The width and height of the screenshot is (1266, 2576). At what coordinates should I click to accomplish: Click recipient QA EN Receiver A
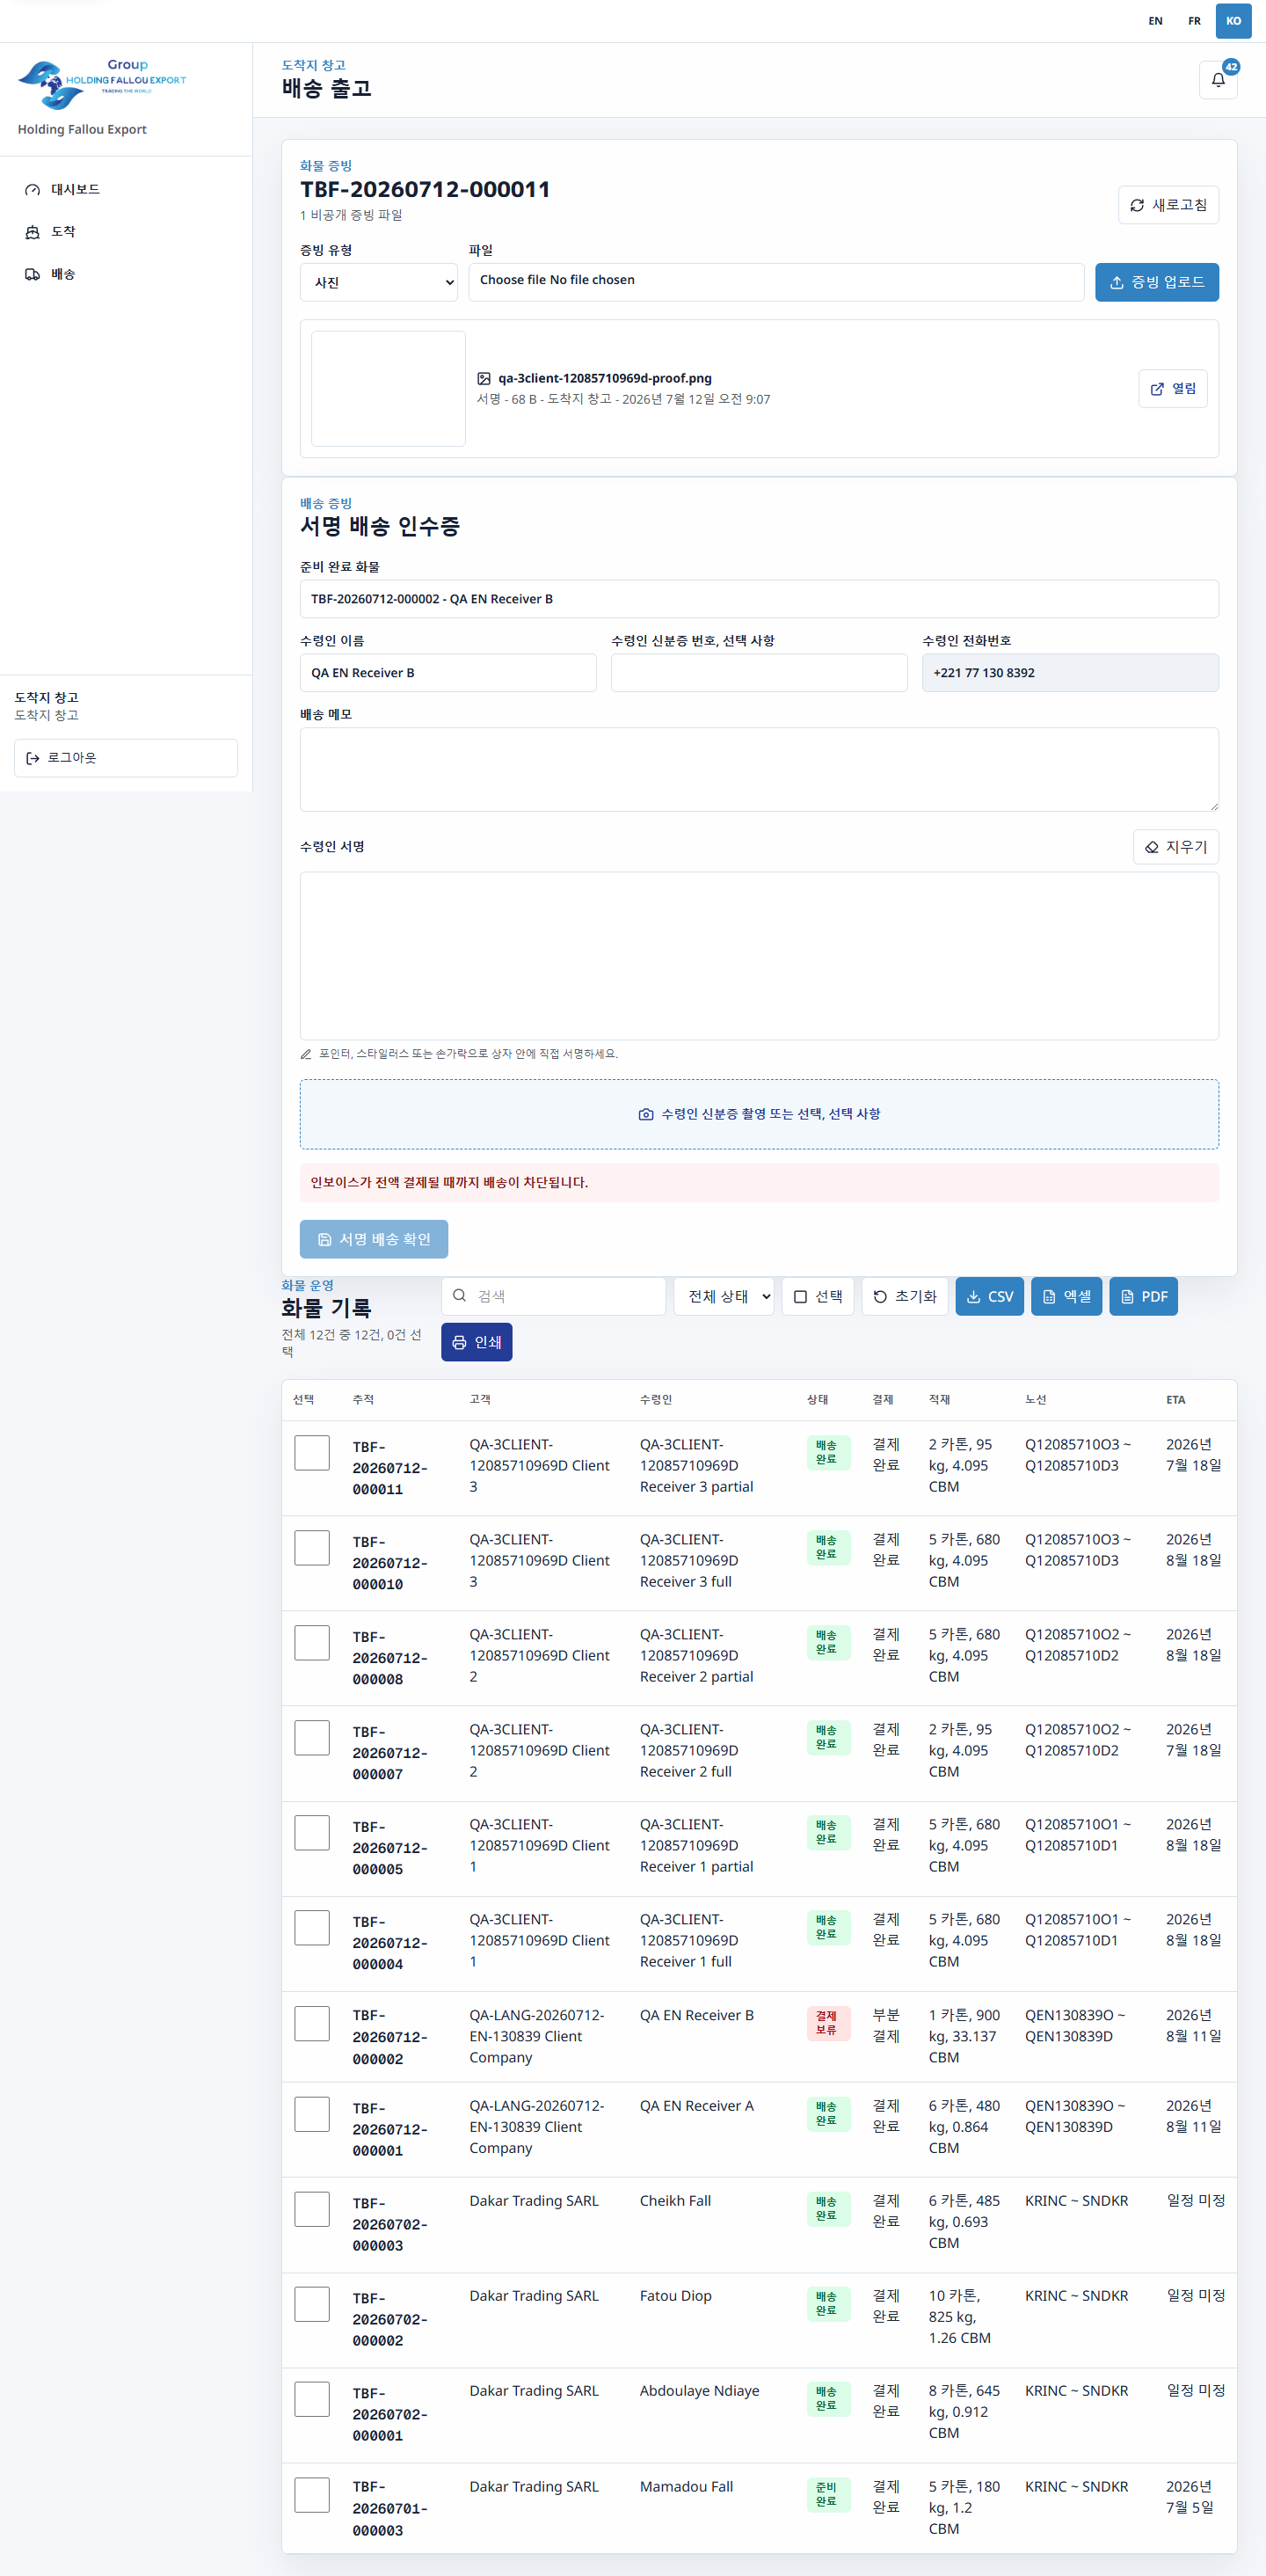coord(697,2106)
